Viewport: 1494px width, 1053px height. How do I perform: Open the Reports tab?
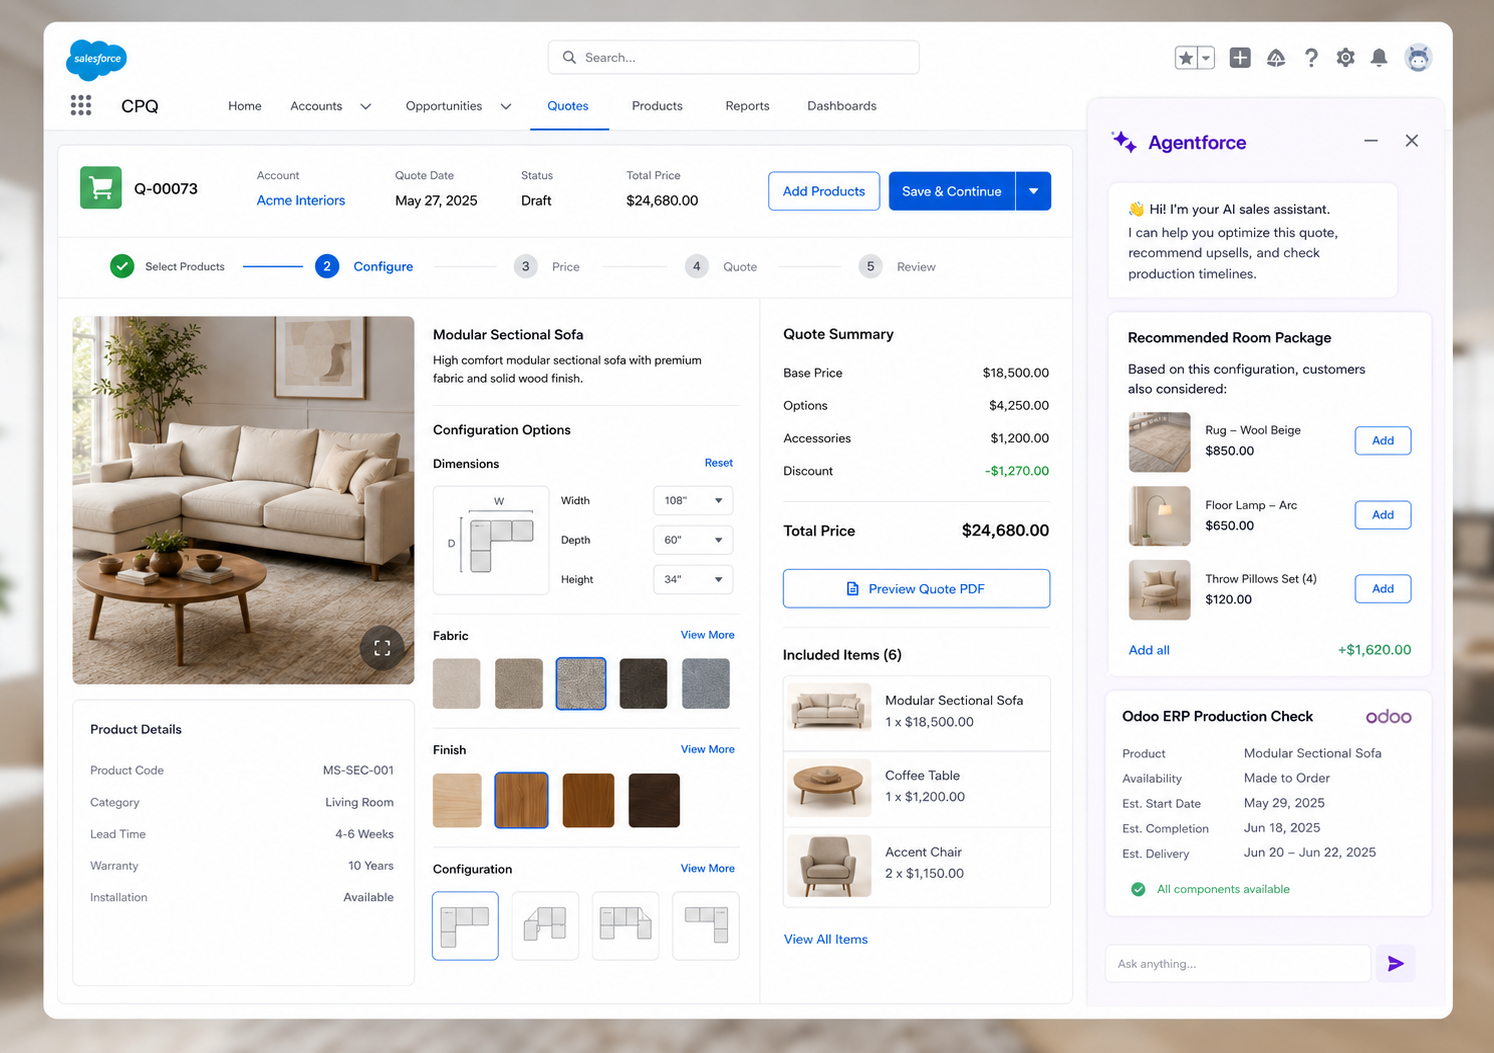(747, 106)
